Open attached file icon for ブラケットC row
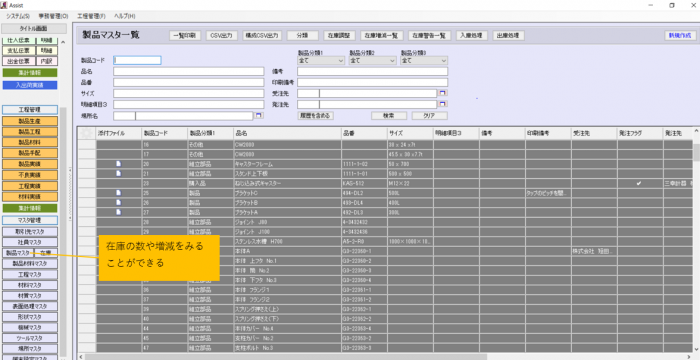Image resolution: width=700 pixels, height=360 pixels. pos(118,193)
